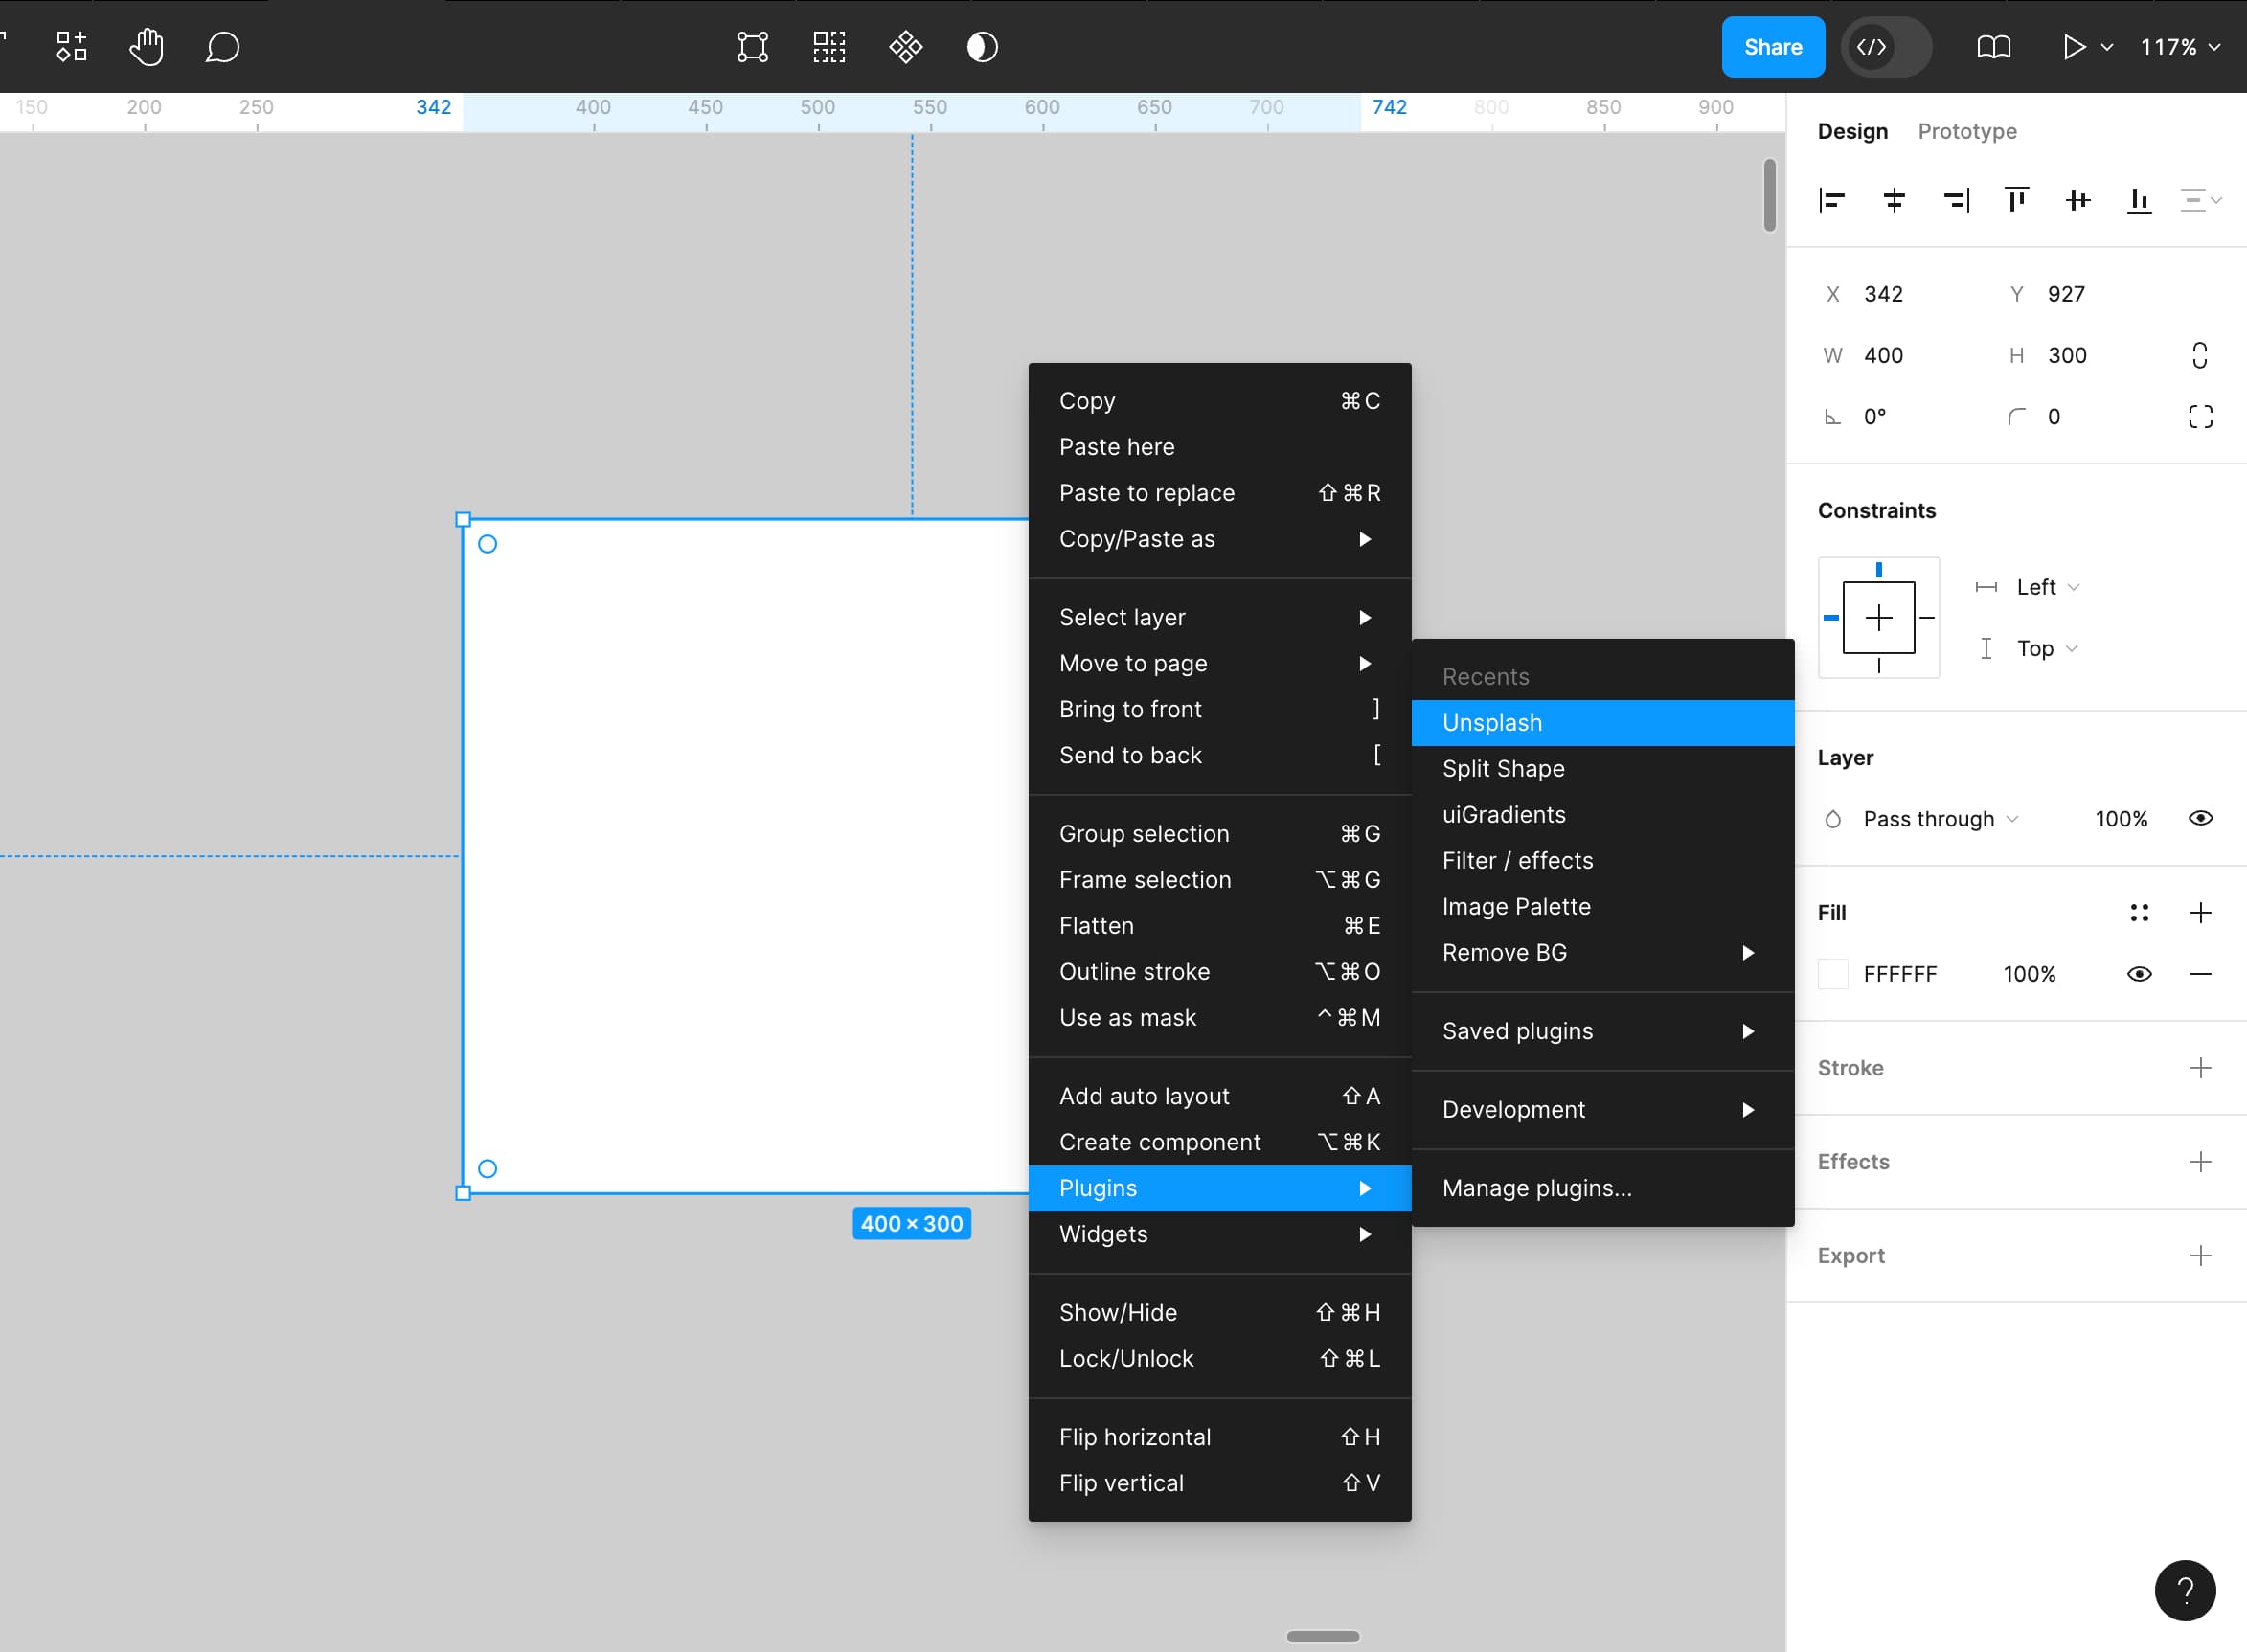
Task: Switch to the Prototype tab
Action: click(1966, 131)
